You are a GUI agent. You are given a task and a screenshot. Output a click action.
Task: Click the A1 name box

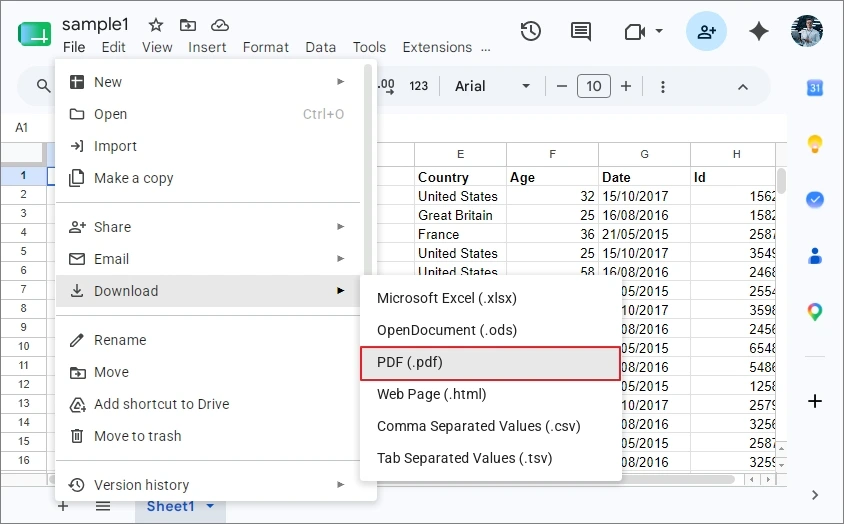click(x=22, y=128)
